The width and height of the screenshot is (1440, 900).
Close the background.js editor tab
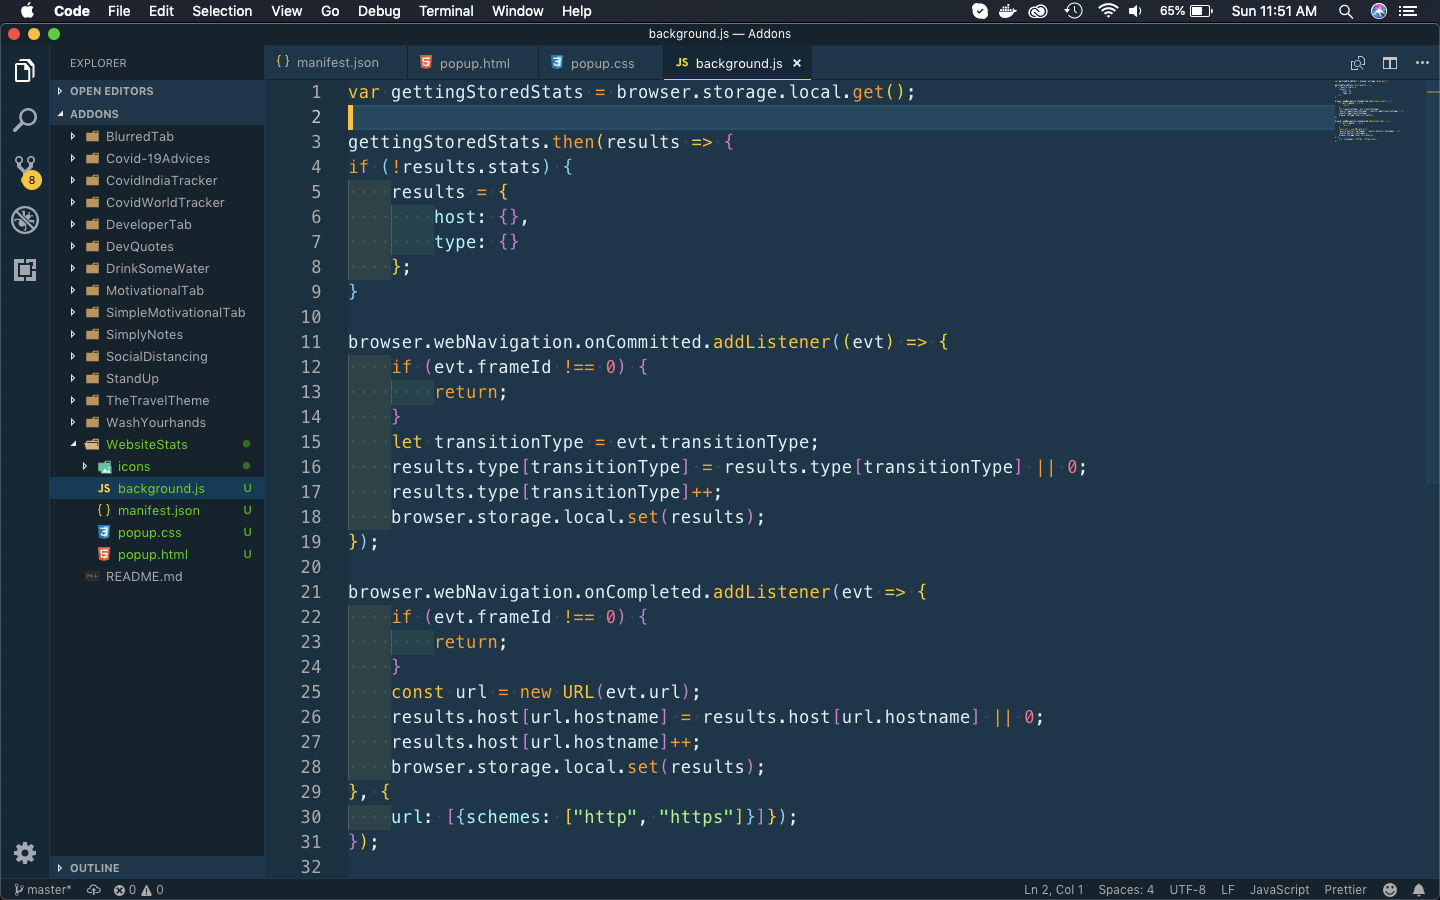coord(797,63)
